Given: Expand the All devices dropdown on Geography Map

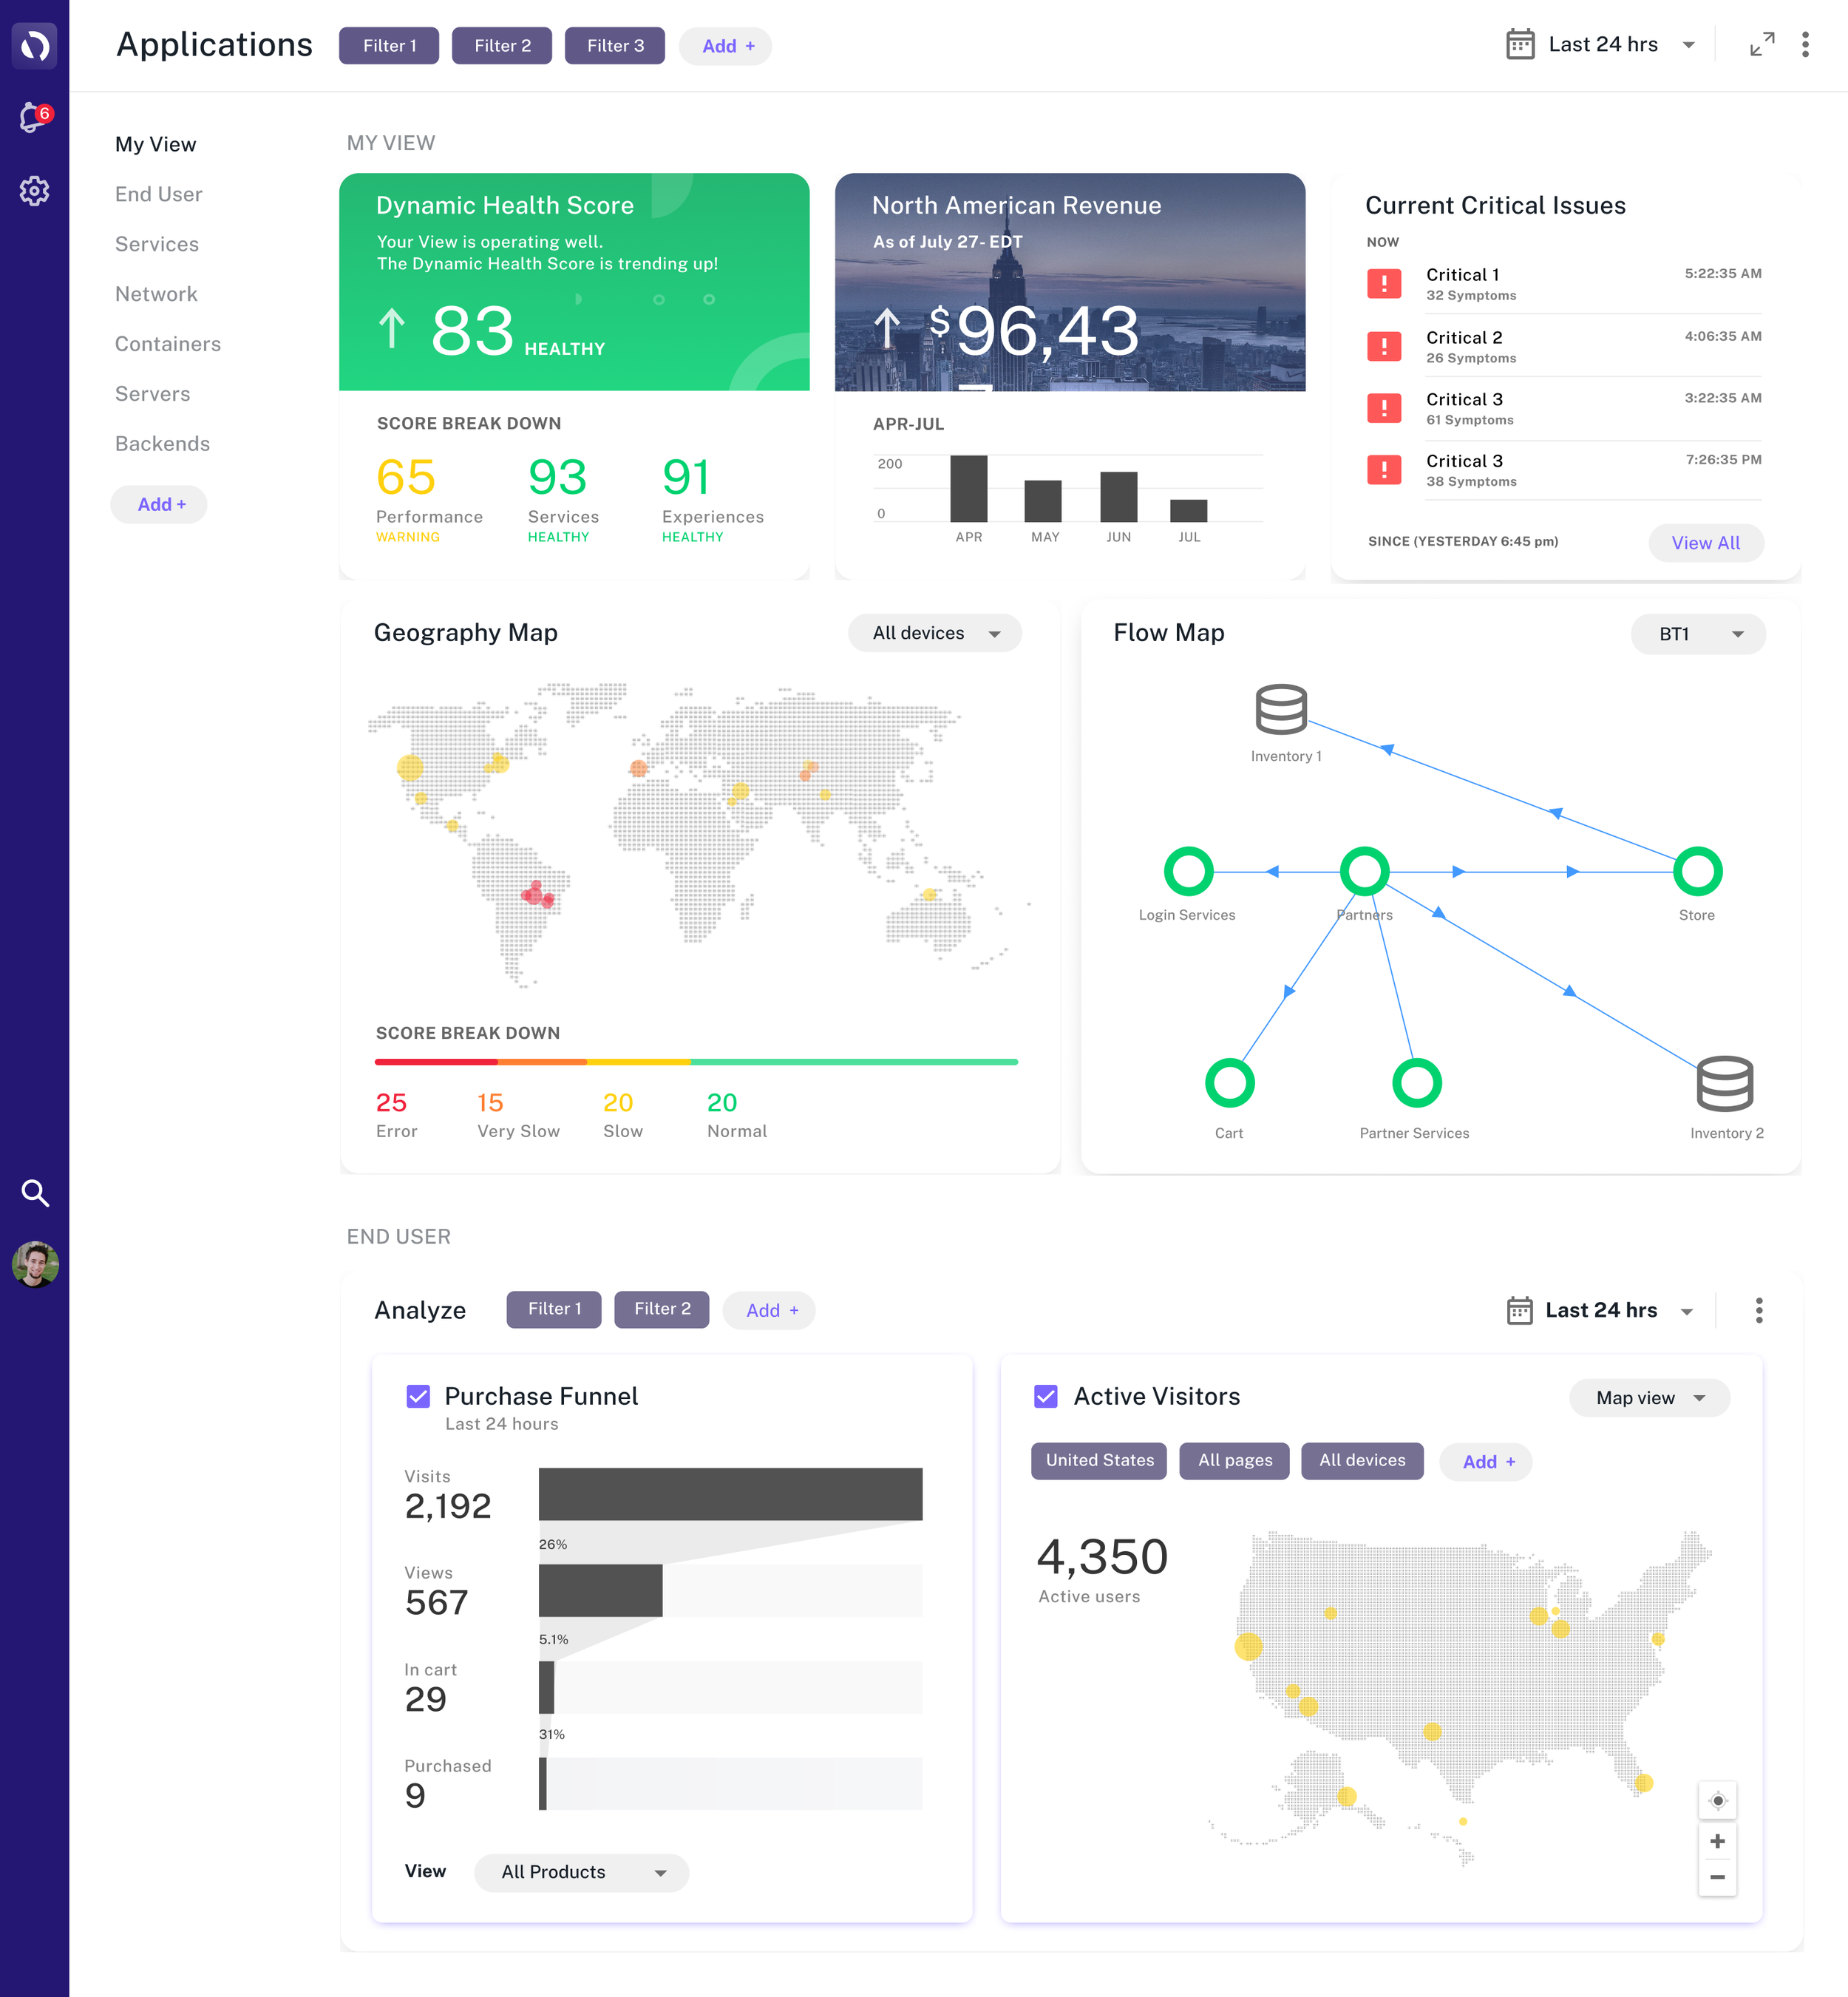Looking at the screenshot, I should pyautogui.click(x=934, y=633).
